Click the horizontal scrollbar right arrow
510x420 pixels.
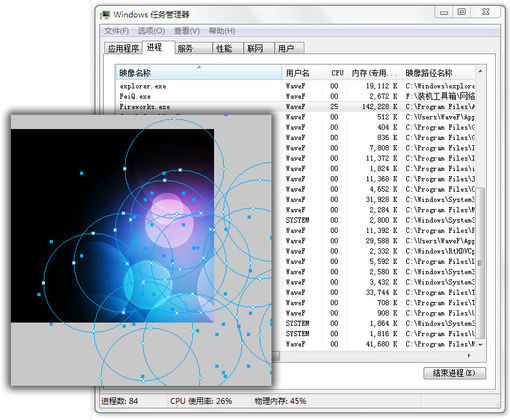click(469, 356)
